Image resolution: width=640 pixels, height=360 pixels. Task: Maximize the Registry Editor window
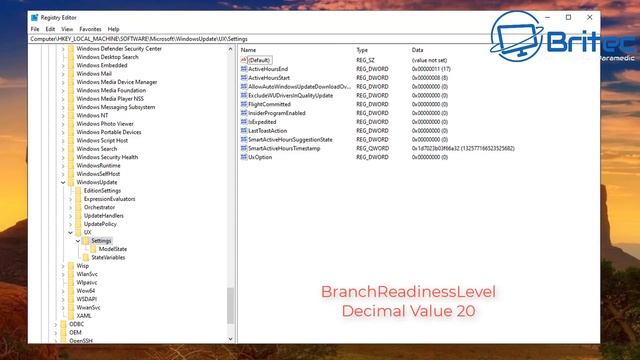568,17
